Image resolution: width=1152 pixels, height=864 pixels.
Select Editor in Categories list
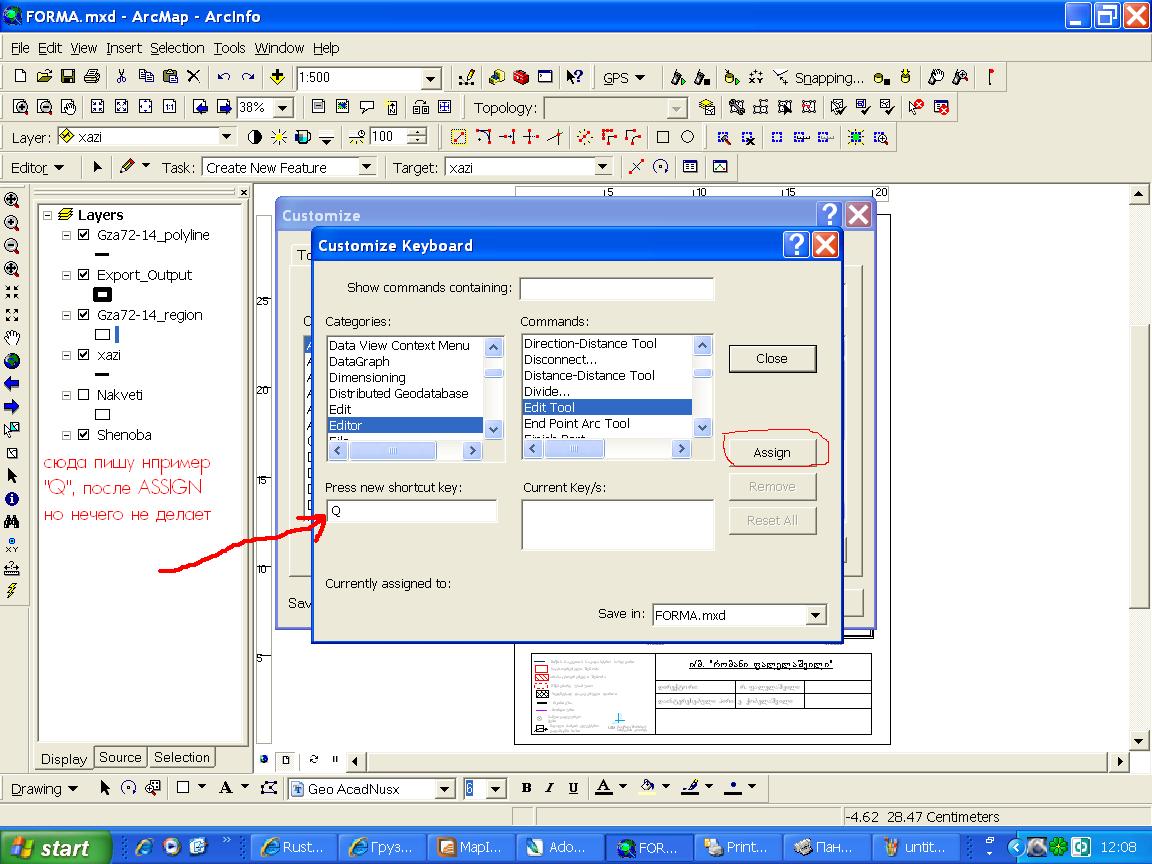click(404, 425)
